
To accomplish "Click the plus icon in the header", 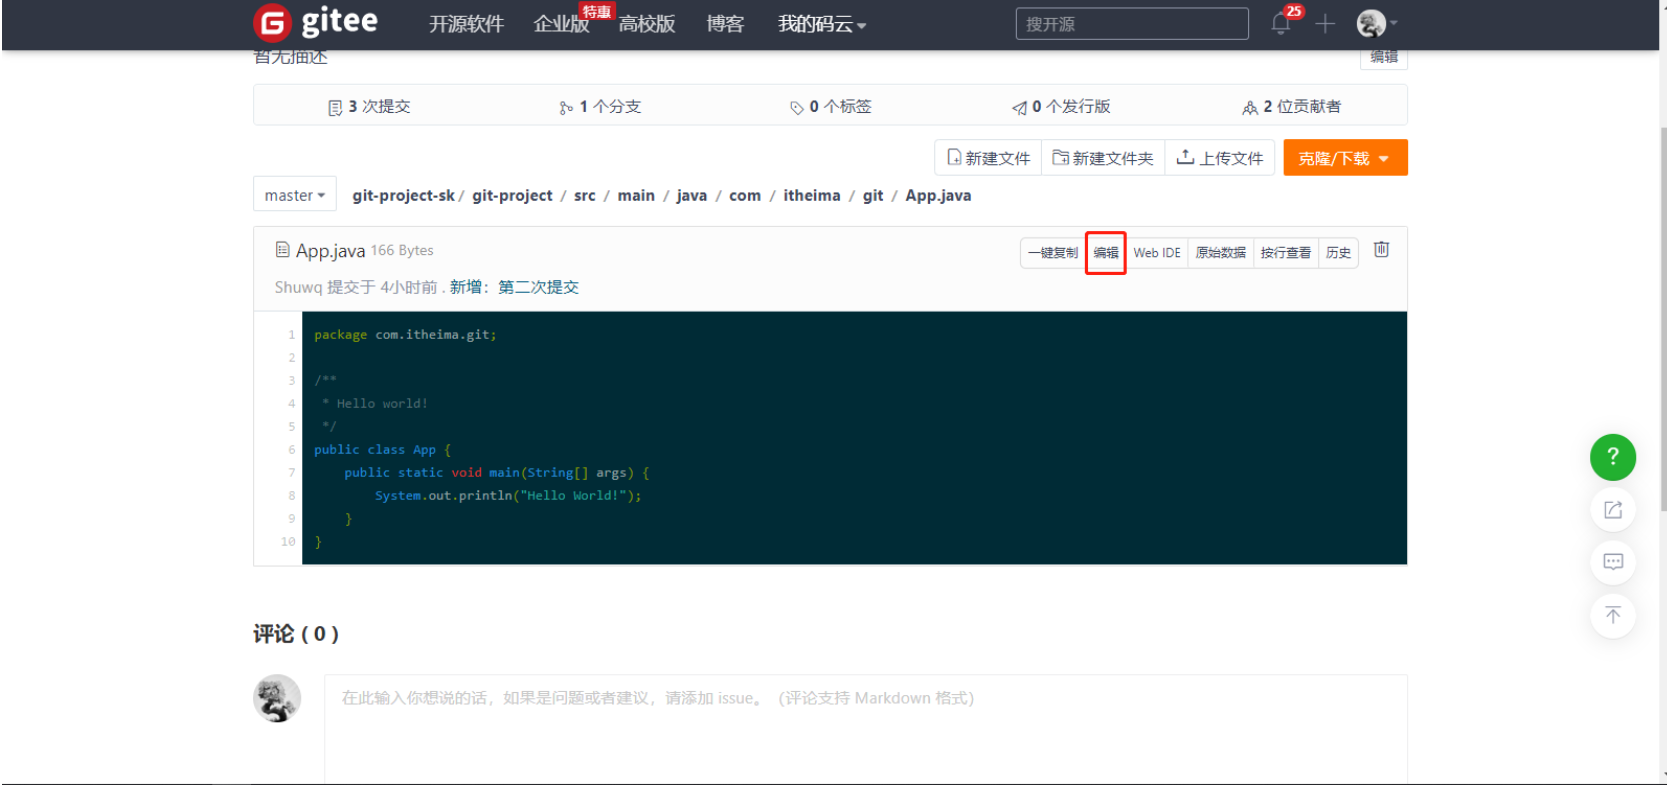I will [1325, 24].
